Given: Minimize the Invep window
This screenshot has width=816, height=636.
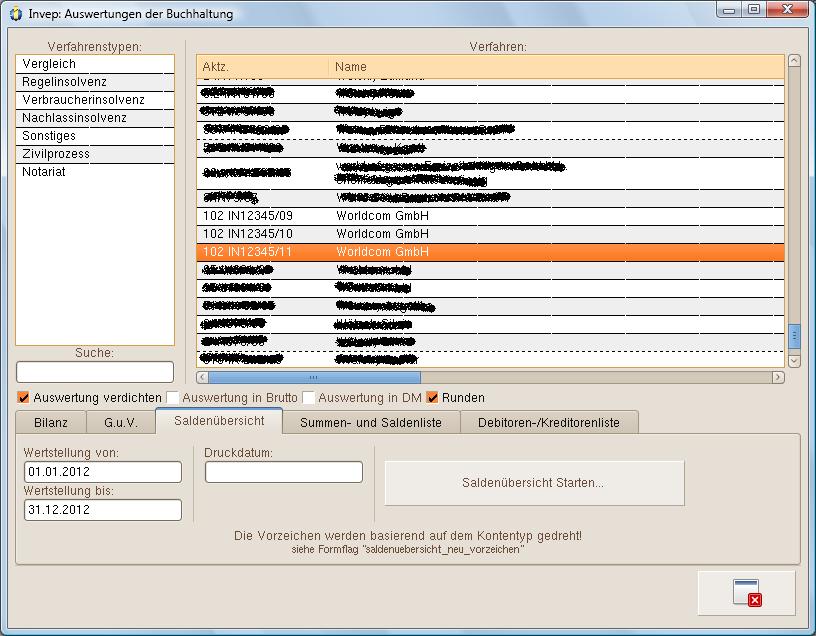Looking at the screenshot, I should [729, 10].
